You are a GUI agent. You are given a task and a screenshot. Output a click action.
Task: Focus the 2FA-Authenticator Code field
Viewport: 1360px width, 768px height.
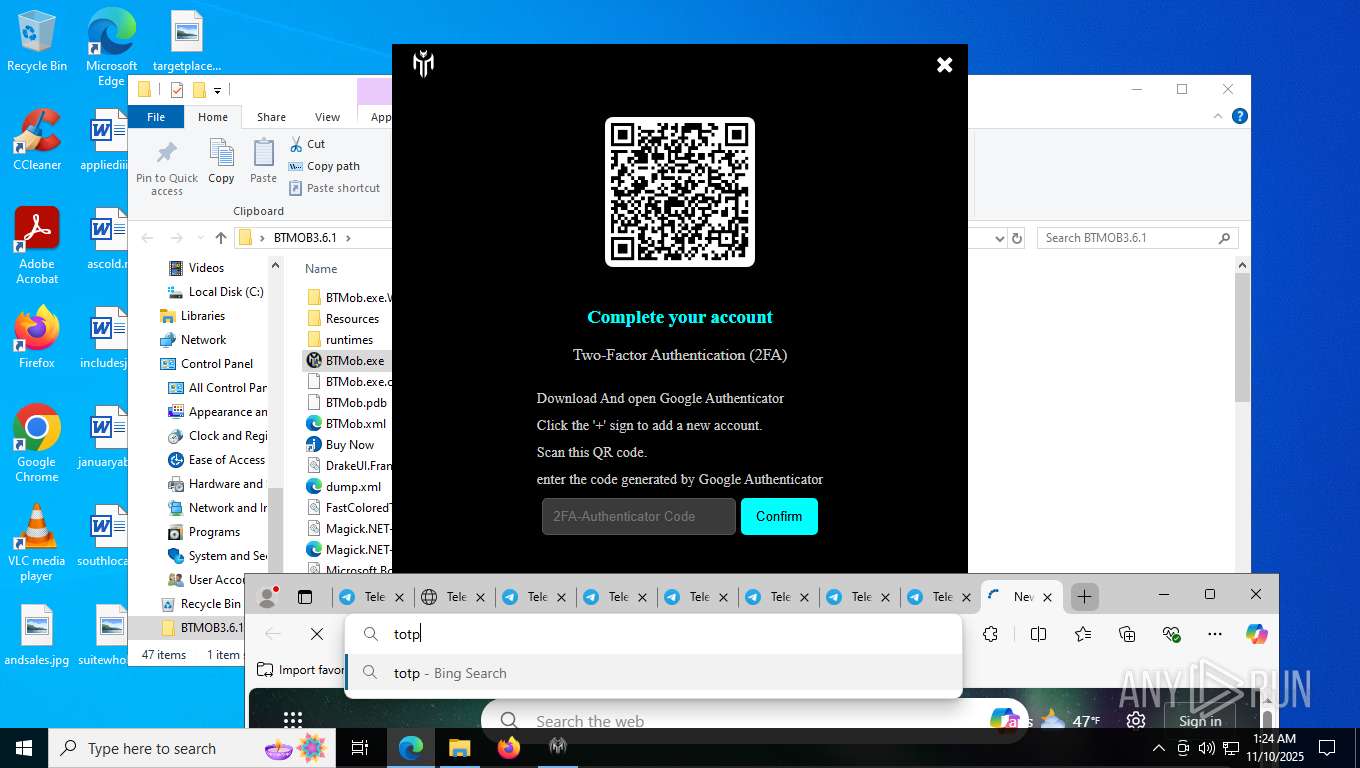point(639,516)
